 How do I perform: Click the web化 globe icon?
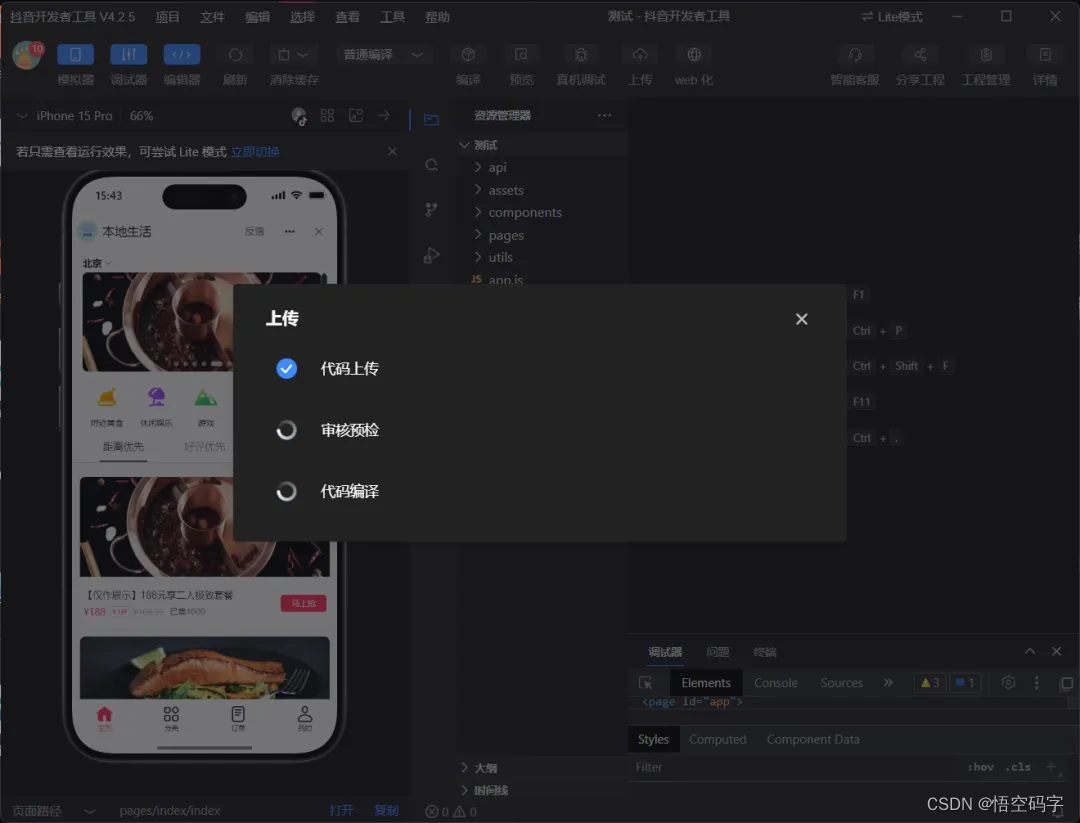[x=694, y=54]
